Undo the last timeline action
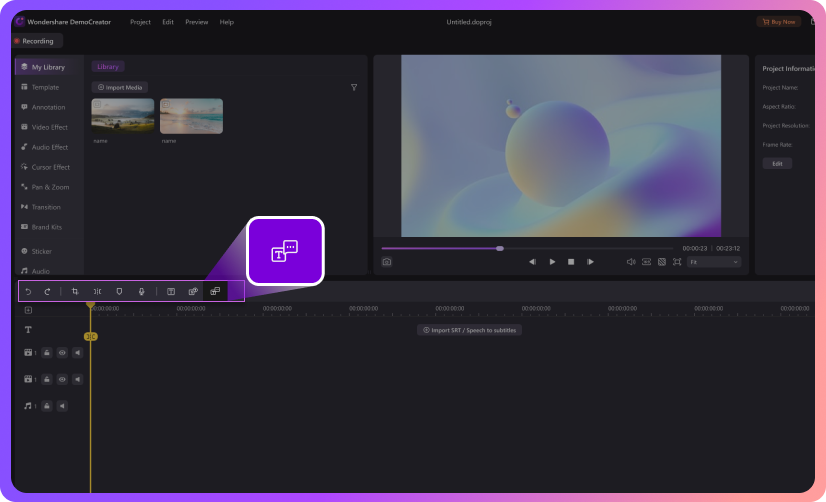Image resolution: width=826 pixels, height=502 pixels. [x=28, y=291]
